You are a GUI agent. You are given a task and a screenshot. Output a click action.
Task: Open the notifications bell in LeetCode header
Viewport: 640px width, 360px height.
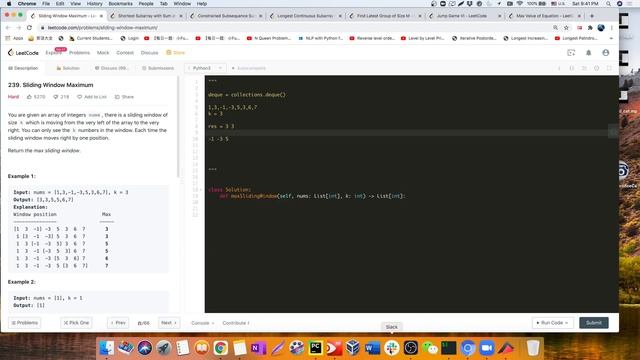point(589,53)
